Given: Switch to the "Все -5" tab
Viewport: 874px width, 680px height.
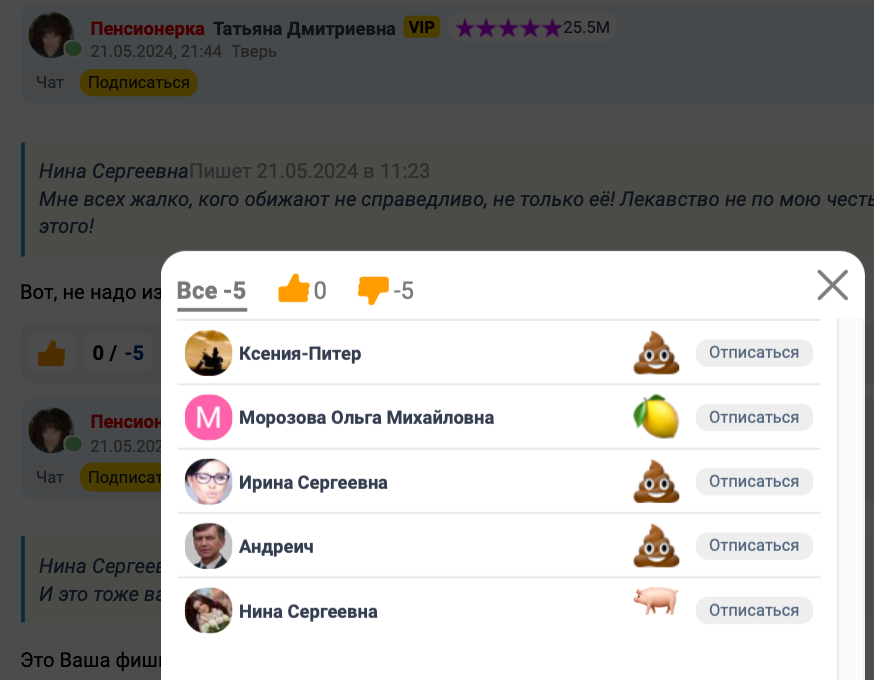Looking at the screenshot, I should pos(211,291).
